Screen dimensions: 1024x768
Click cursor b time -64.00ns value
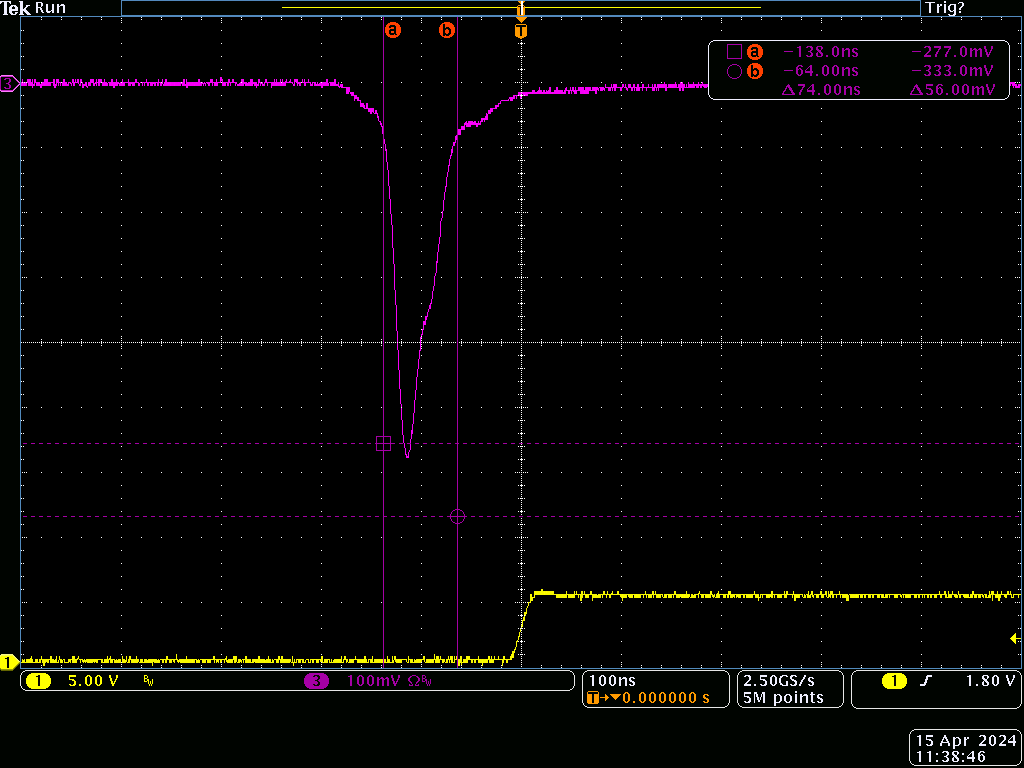[820, 71]
